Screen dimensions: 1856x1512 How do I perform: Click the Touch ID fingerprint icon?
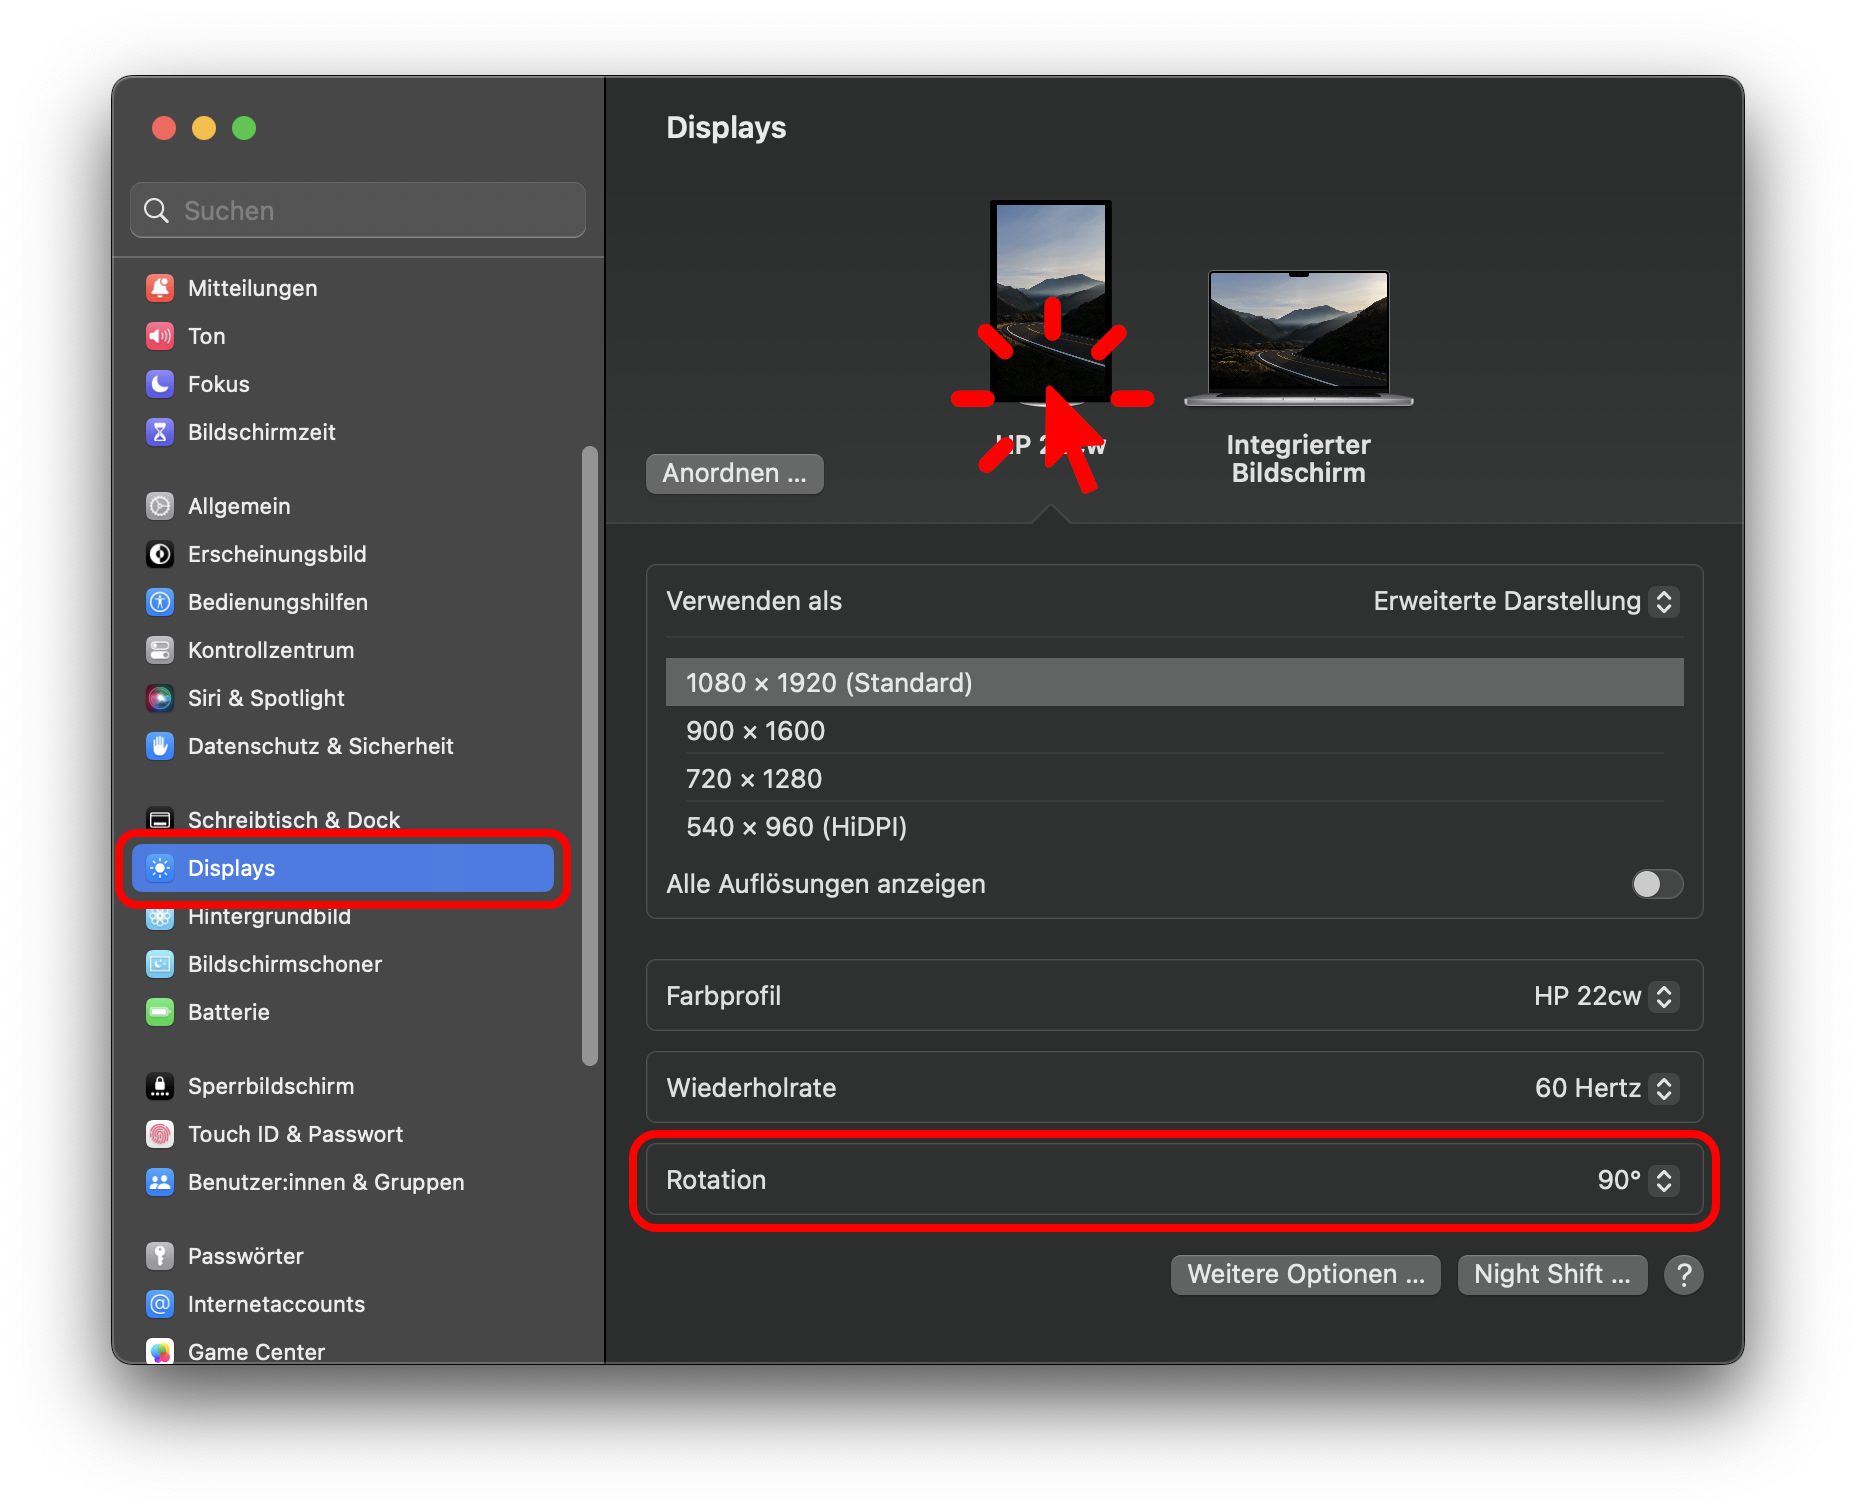coord(160,1134)
